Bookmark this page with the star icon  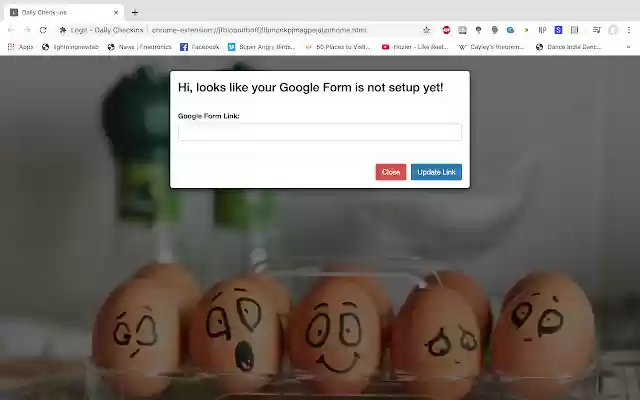click(426, 30)
